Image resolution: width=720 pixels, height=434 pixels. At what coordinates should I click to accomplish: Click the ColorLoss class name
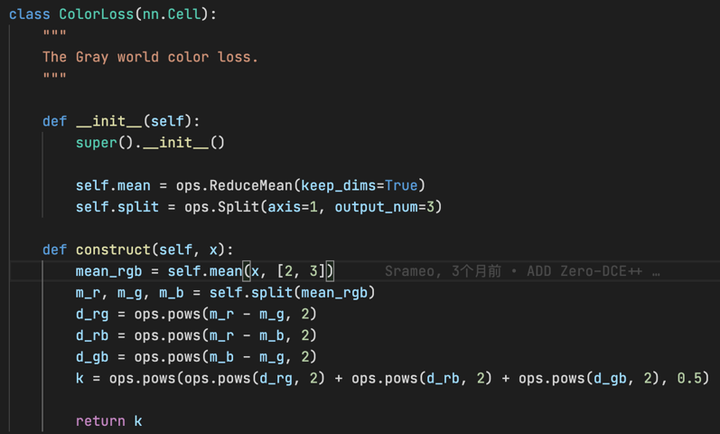[x=95, y=15]
